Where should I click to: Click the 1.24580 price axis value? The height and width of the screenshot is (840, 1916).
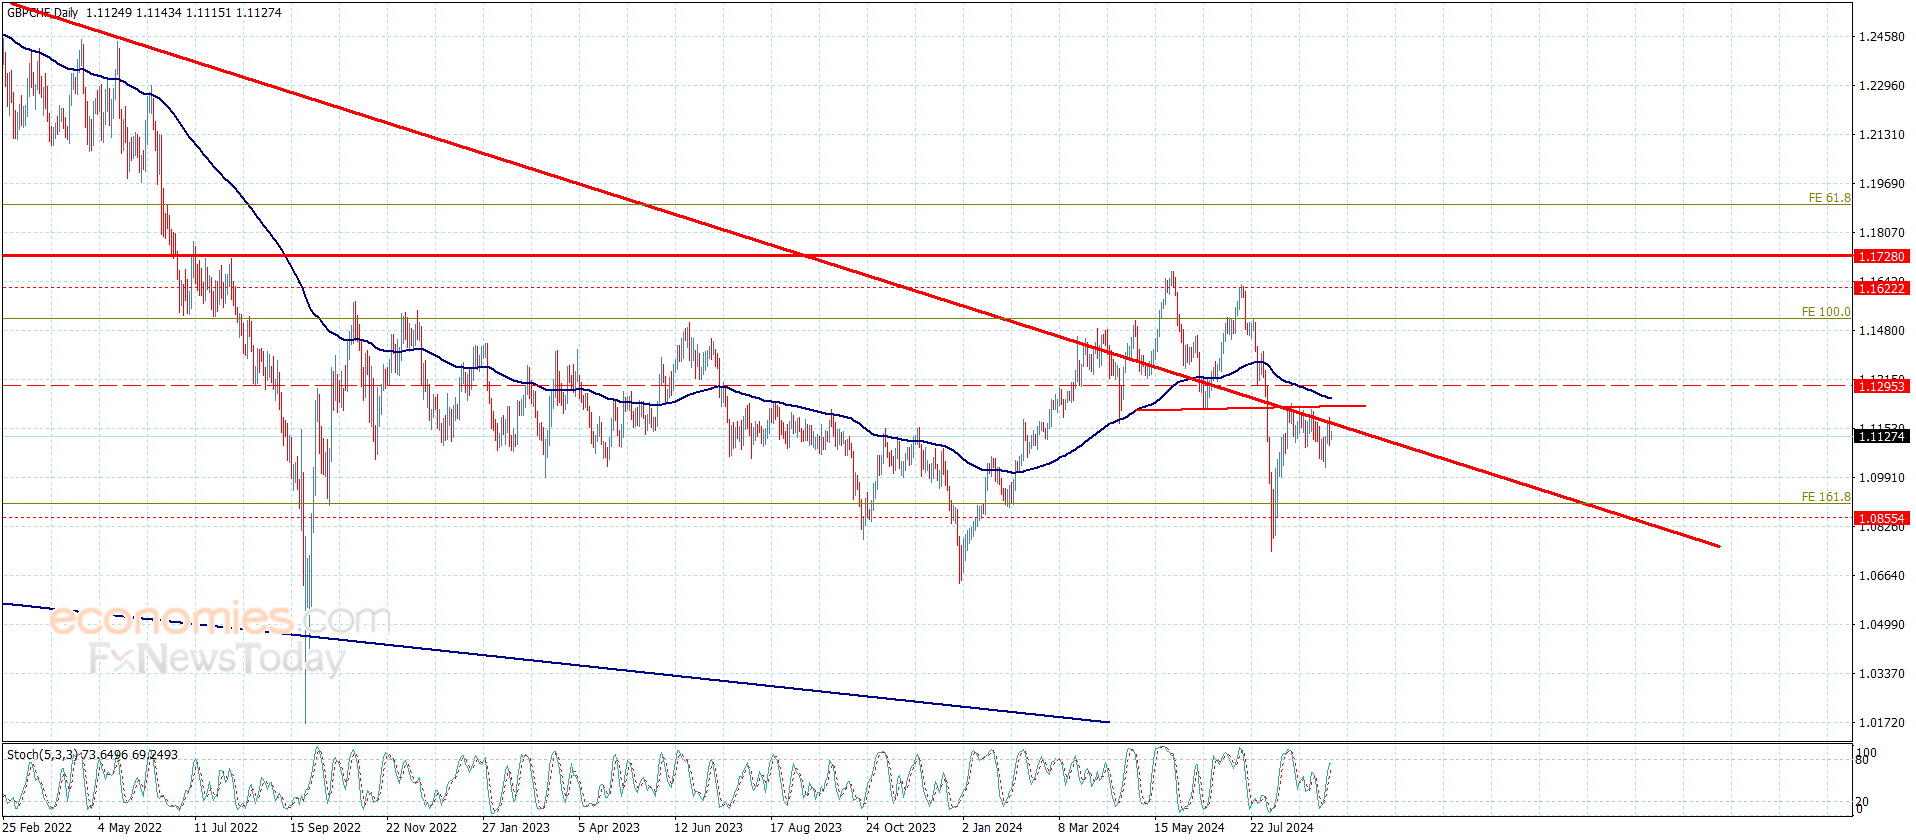point(1881,37)
